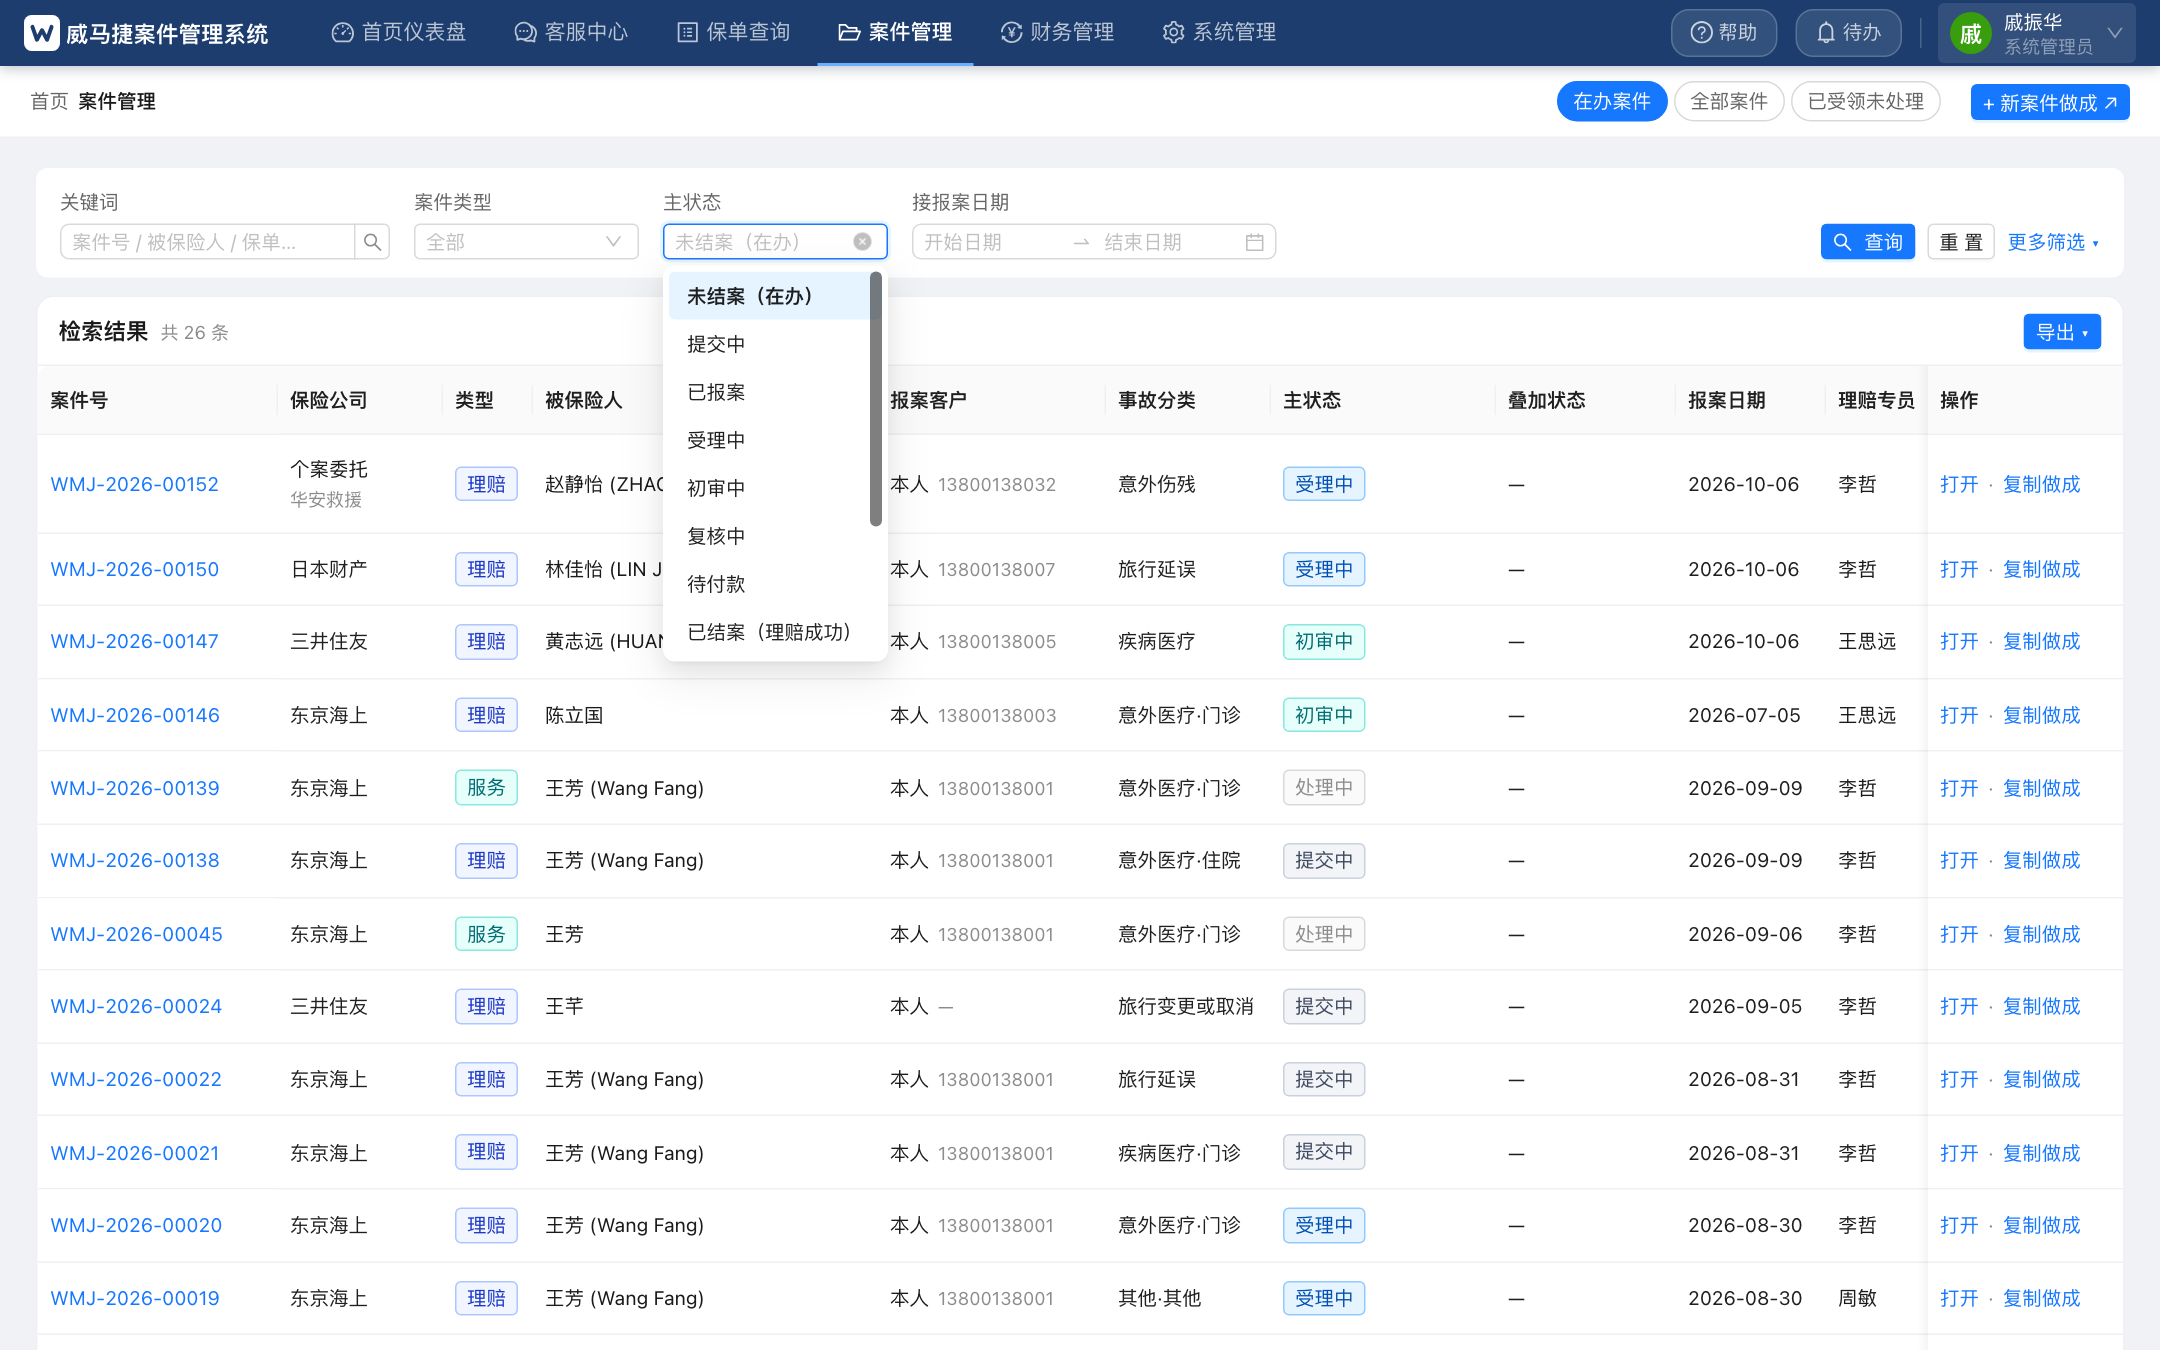Click the keyword search magnifier icon
Viewport: 2160px width, 1350px height.
[372, 242]
